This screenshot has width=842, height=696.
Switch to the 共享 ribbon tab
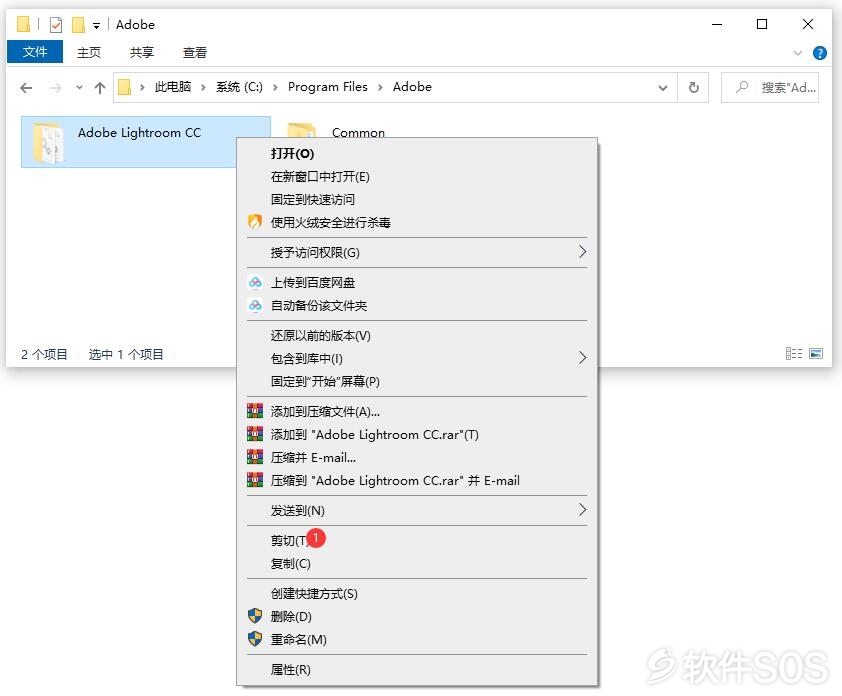pyautogui.click(x=142, y=52)
